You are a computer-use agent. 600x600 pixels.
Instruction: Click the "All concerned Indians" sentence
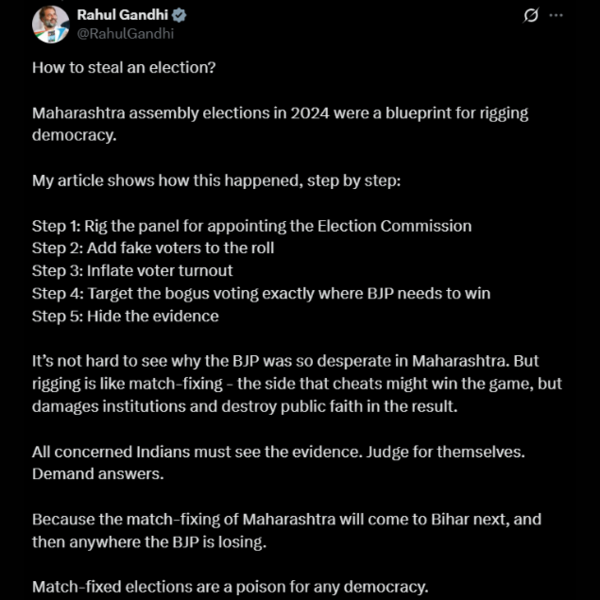pyautogui.click(x=279, y=452)
